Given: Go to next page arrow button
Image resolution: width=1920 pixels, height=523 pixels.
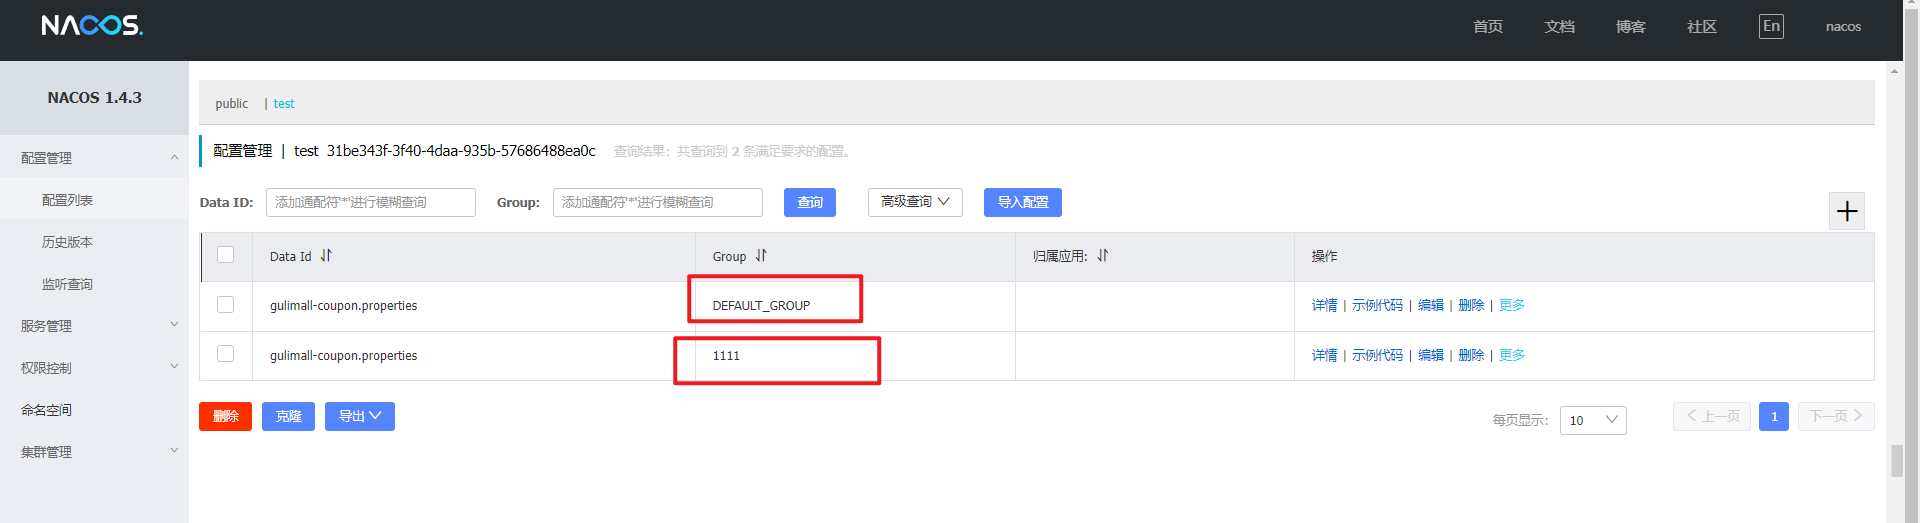Looking at the screenshot, I should tap(1835, 416).
